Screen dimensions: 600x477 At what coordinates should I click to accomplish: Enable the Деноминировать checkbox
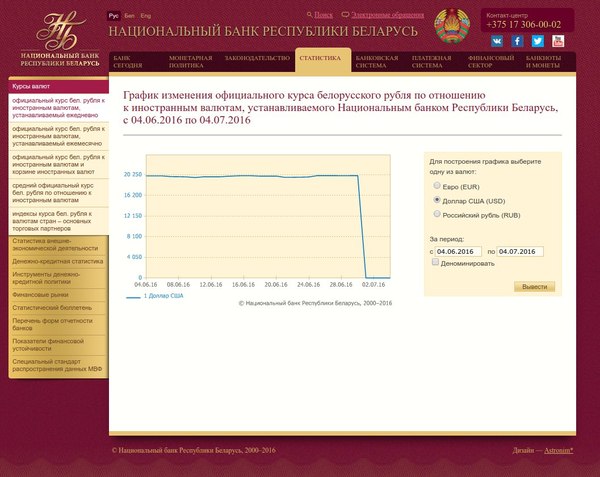(435, 262)
